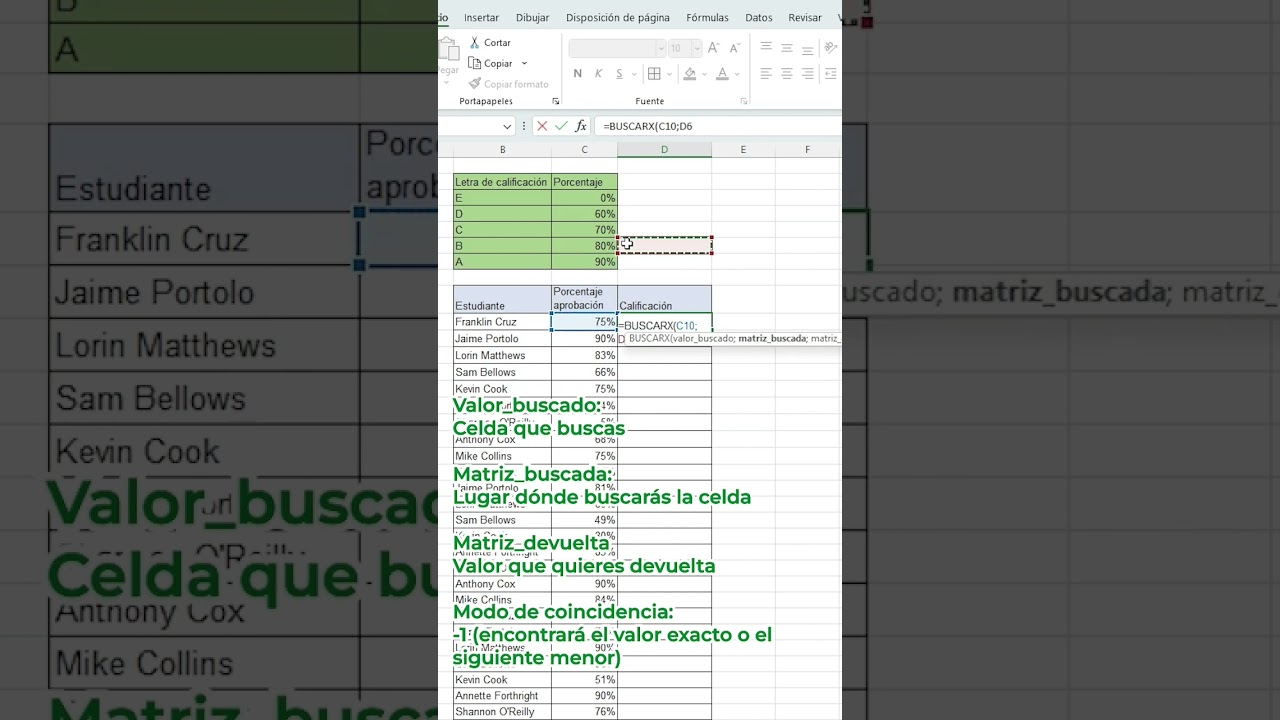
Task: Click the Pegar clipboard icon
Action: [449, 51]
